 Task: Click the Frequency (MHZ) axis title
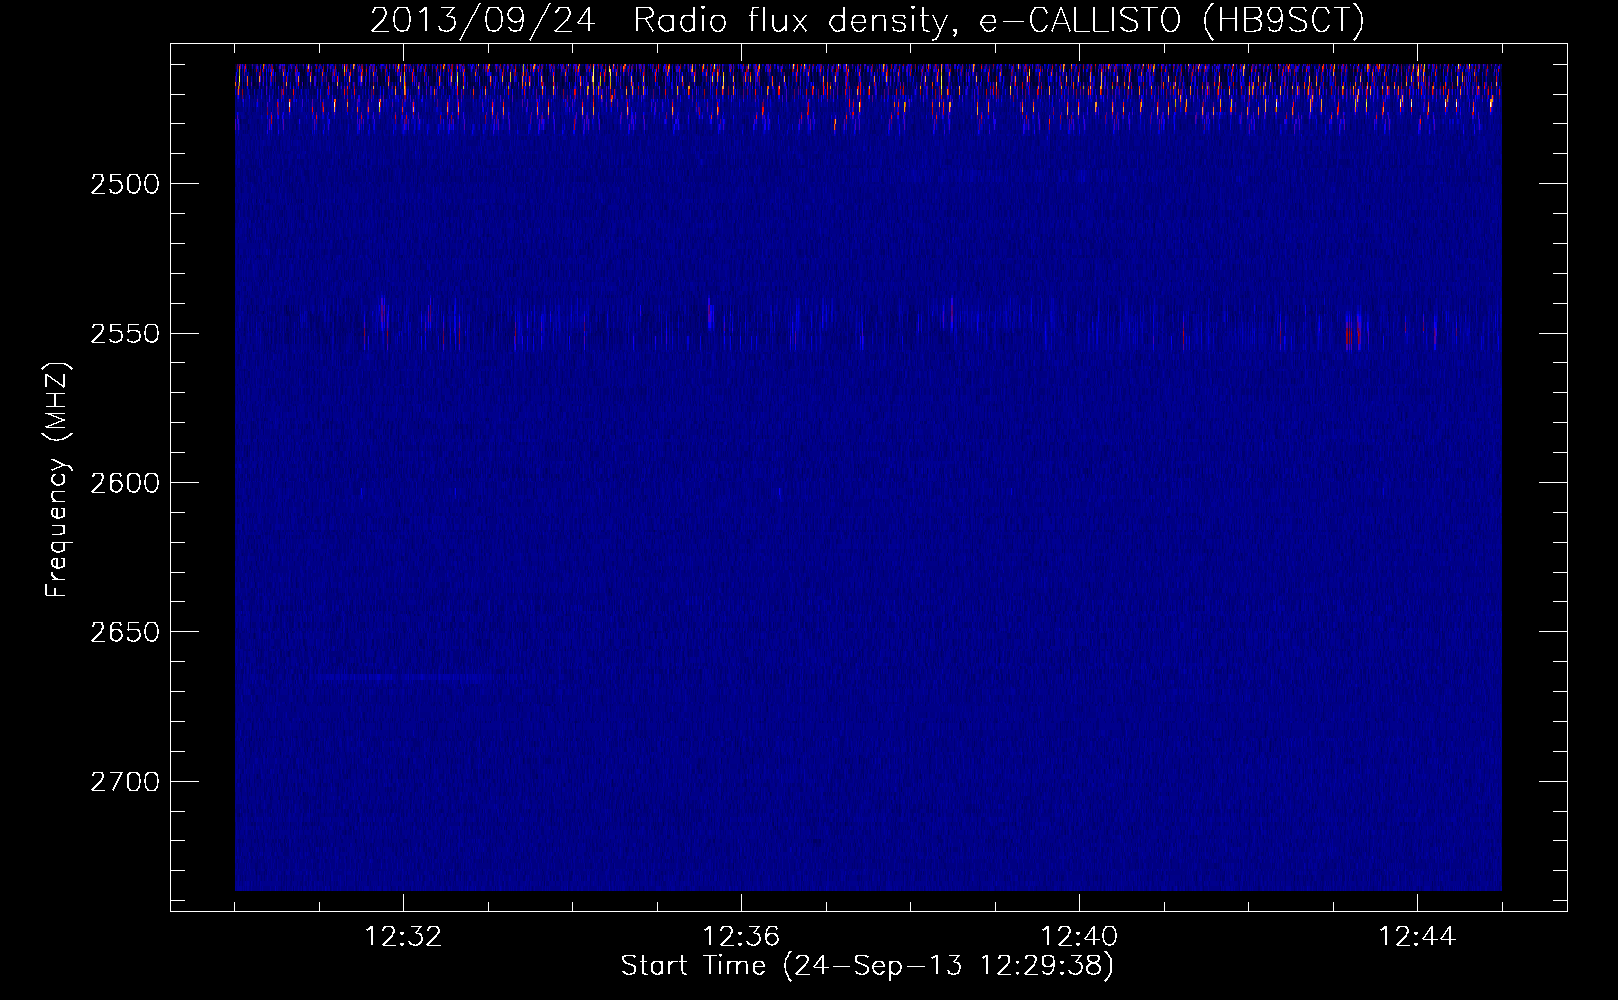click(x=57, y=480)
